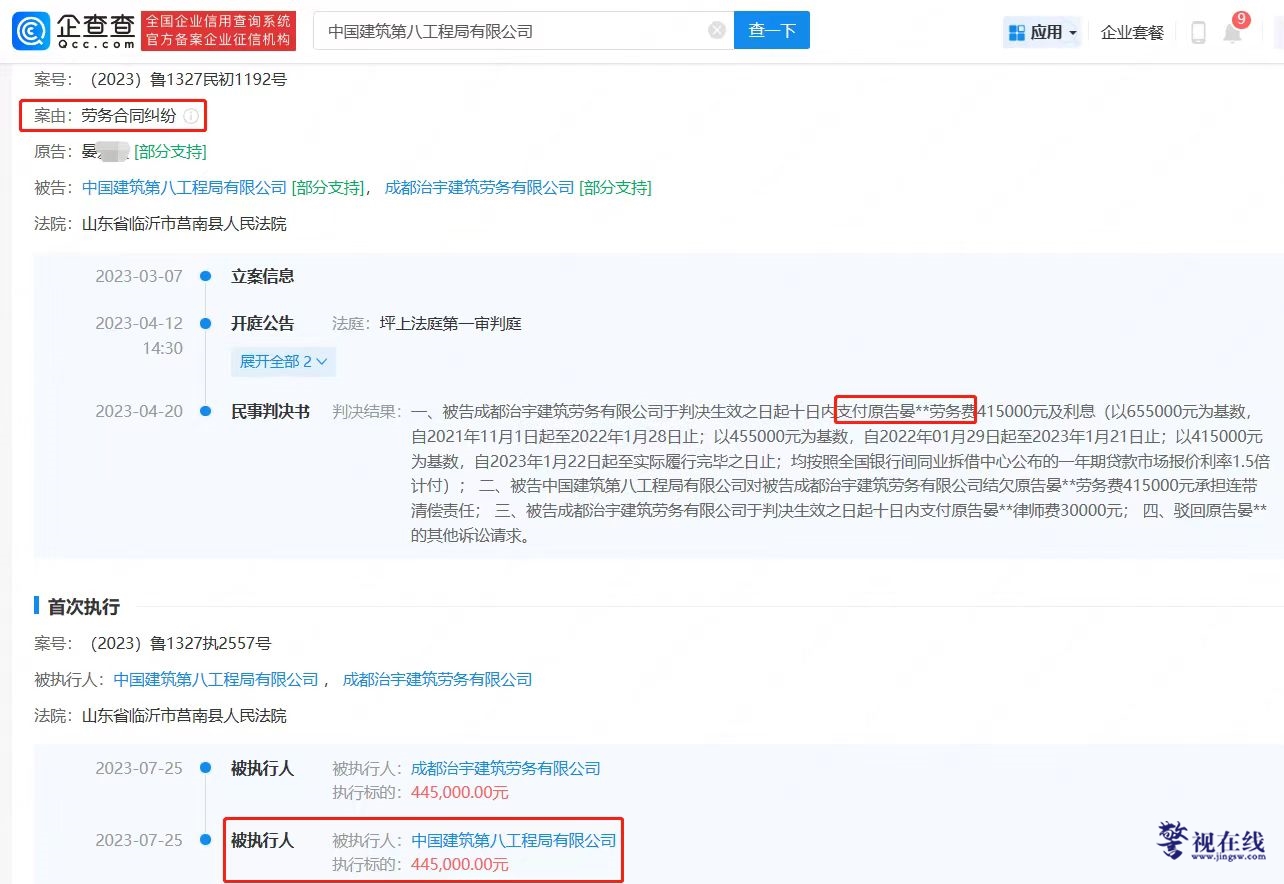The width and height of the screenshot is (1284, 884).
Task: Clear the search box with the X icon
Action: pyautogui.click(x=717, y=31)
